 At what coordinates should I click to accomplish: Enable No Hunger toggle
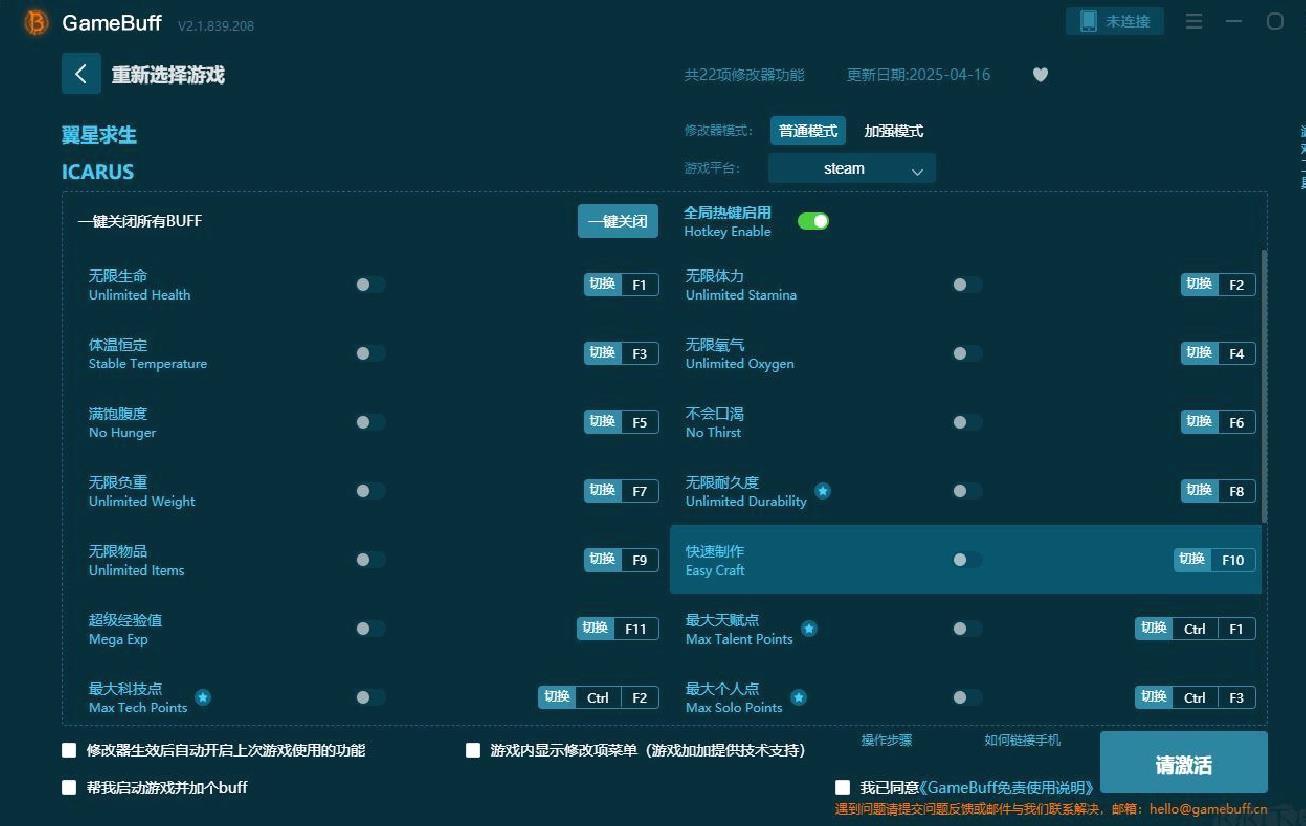(x=370, y=422)
